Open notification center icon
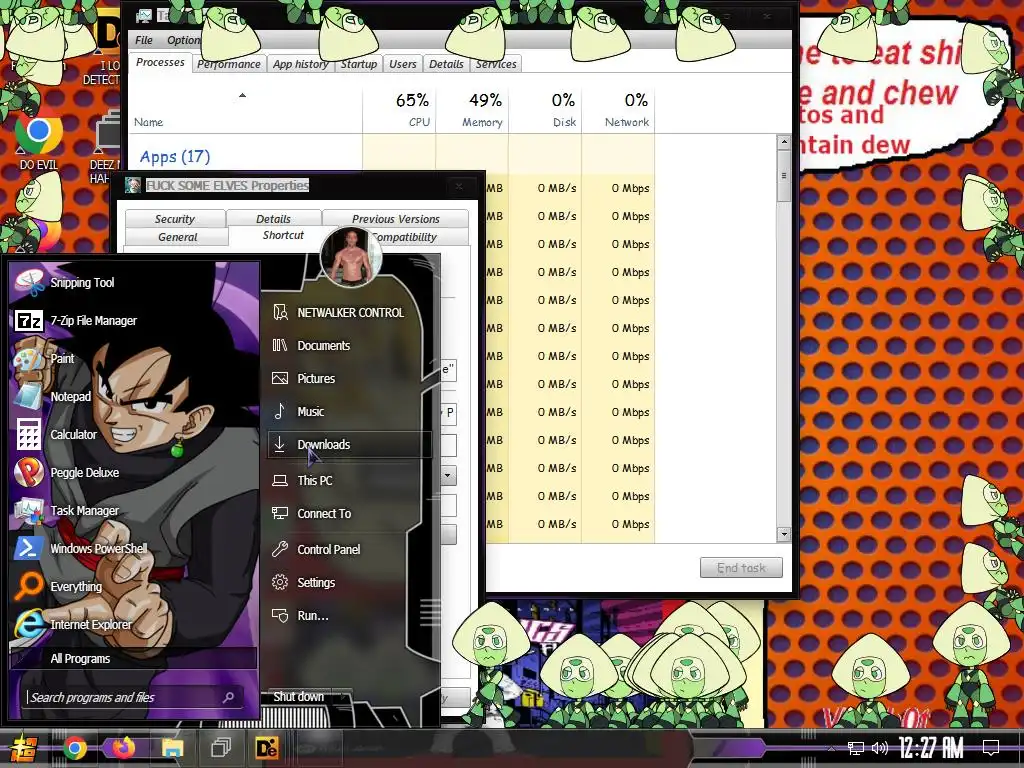 [991, 748]
